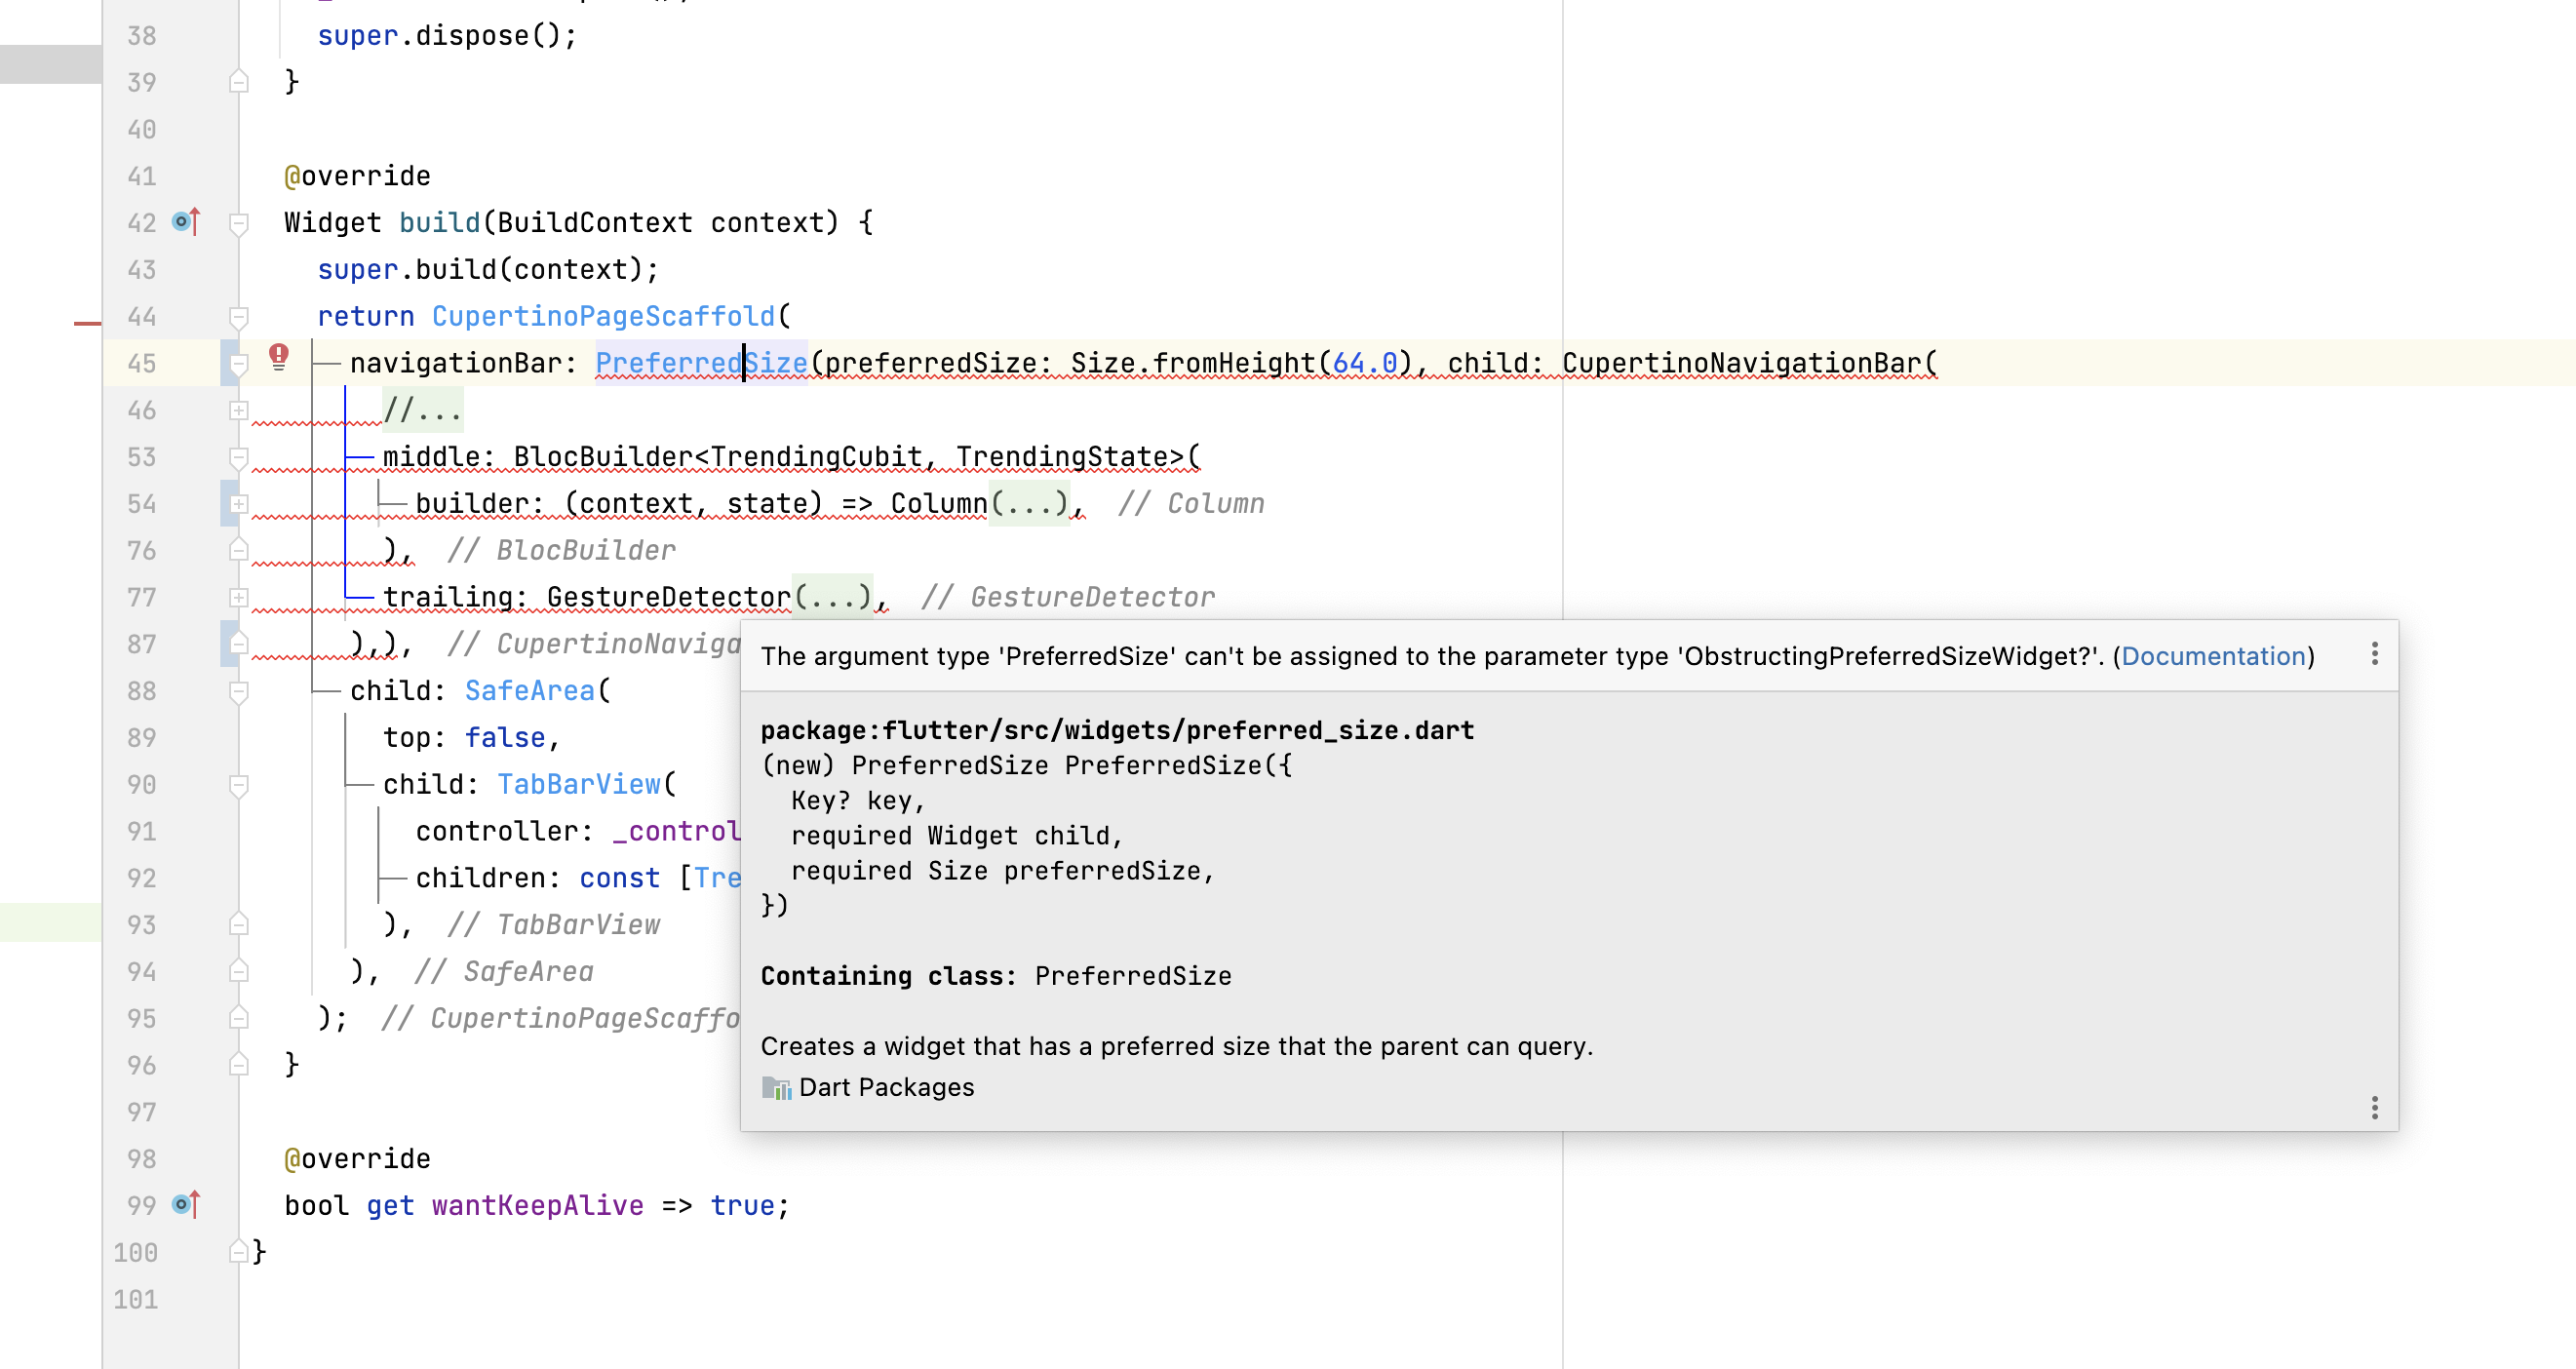Viewport: 2576px width, 1369px height.
Task: Open the Documentation link in the error popup
Action: pyautogui.click(x=2216, y=655)
